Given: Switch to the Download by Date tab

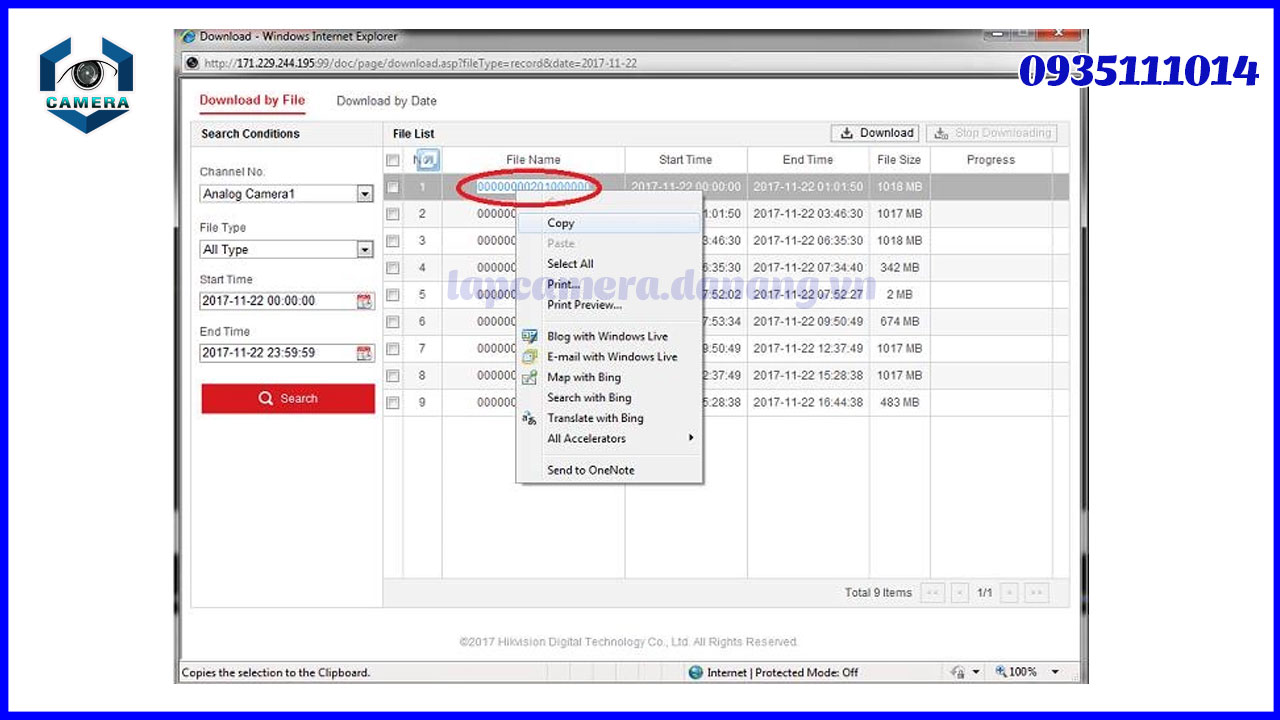Looking at the screenshot, I should 386,101.
